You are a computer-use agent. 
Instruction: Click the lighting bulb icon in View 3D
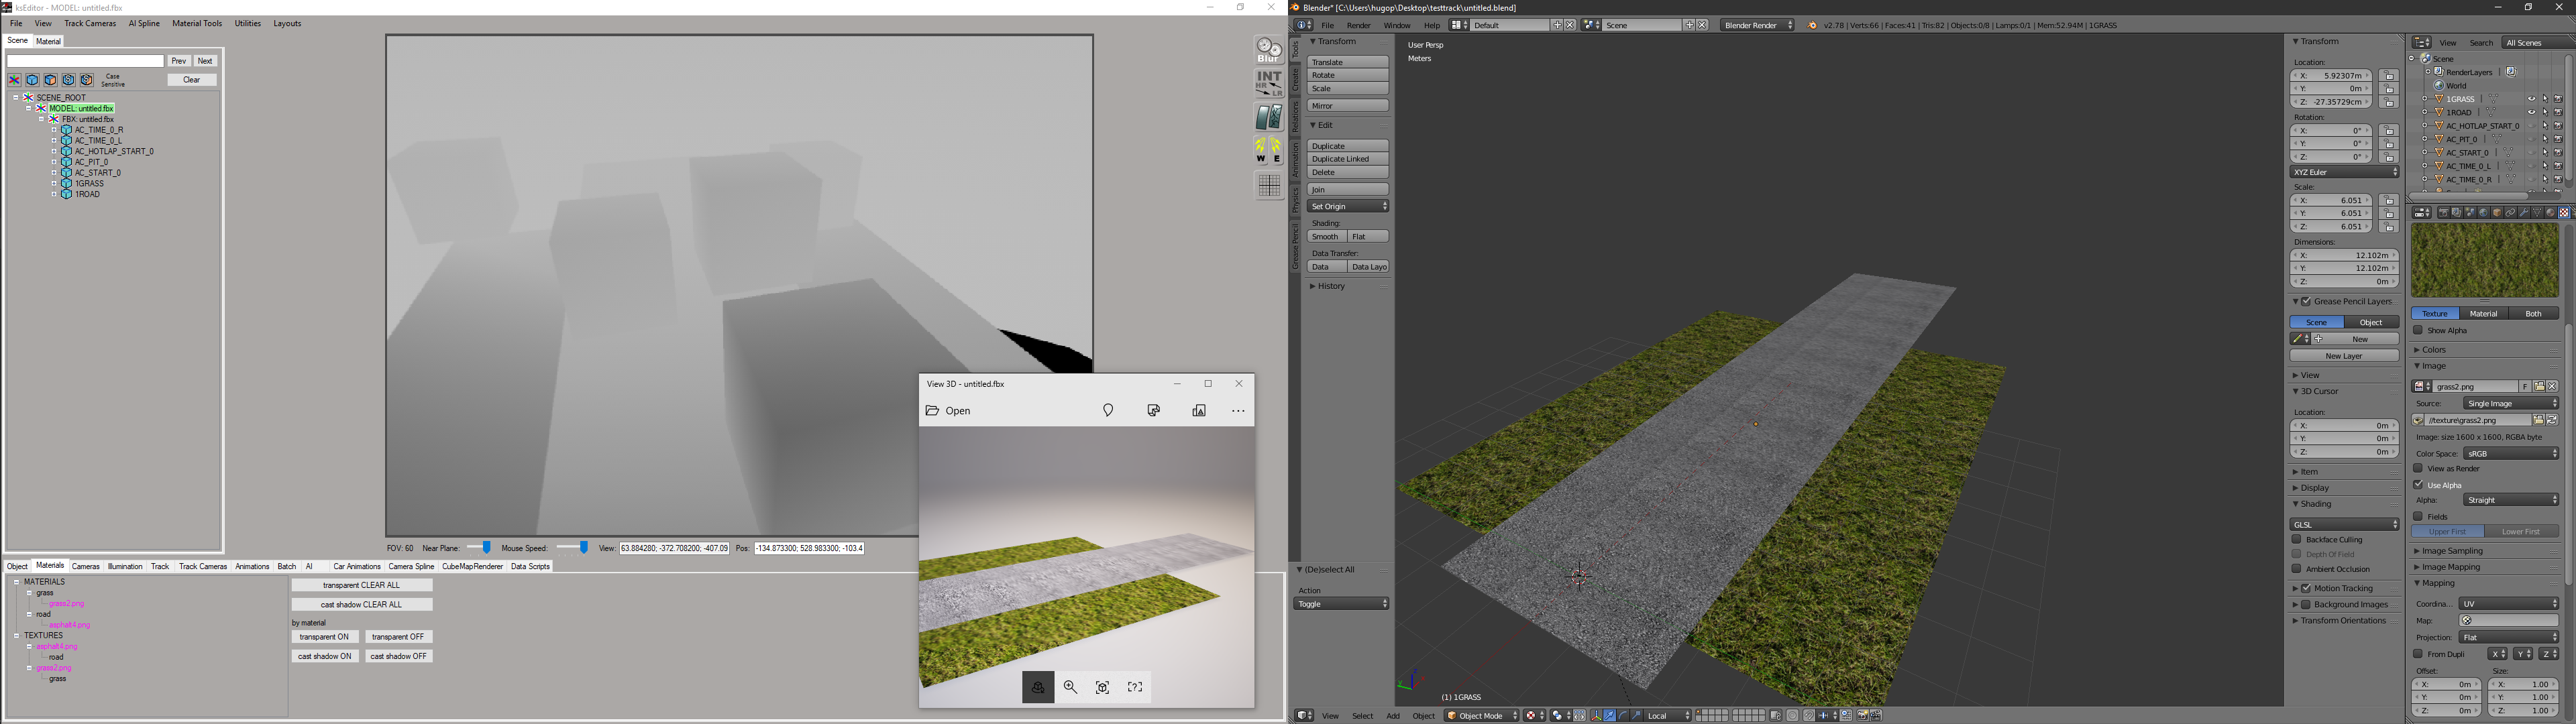pos(1108,411)
